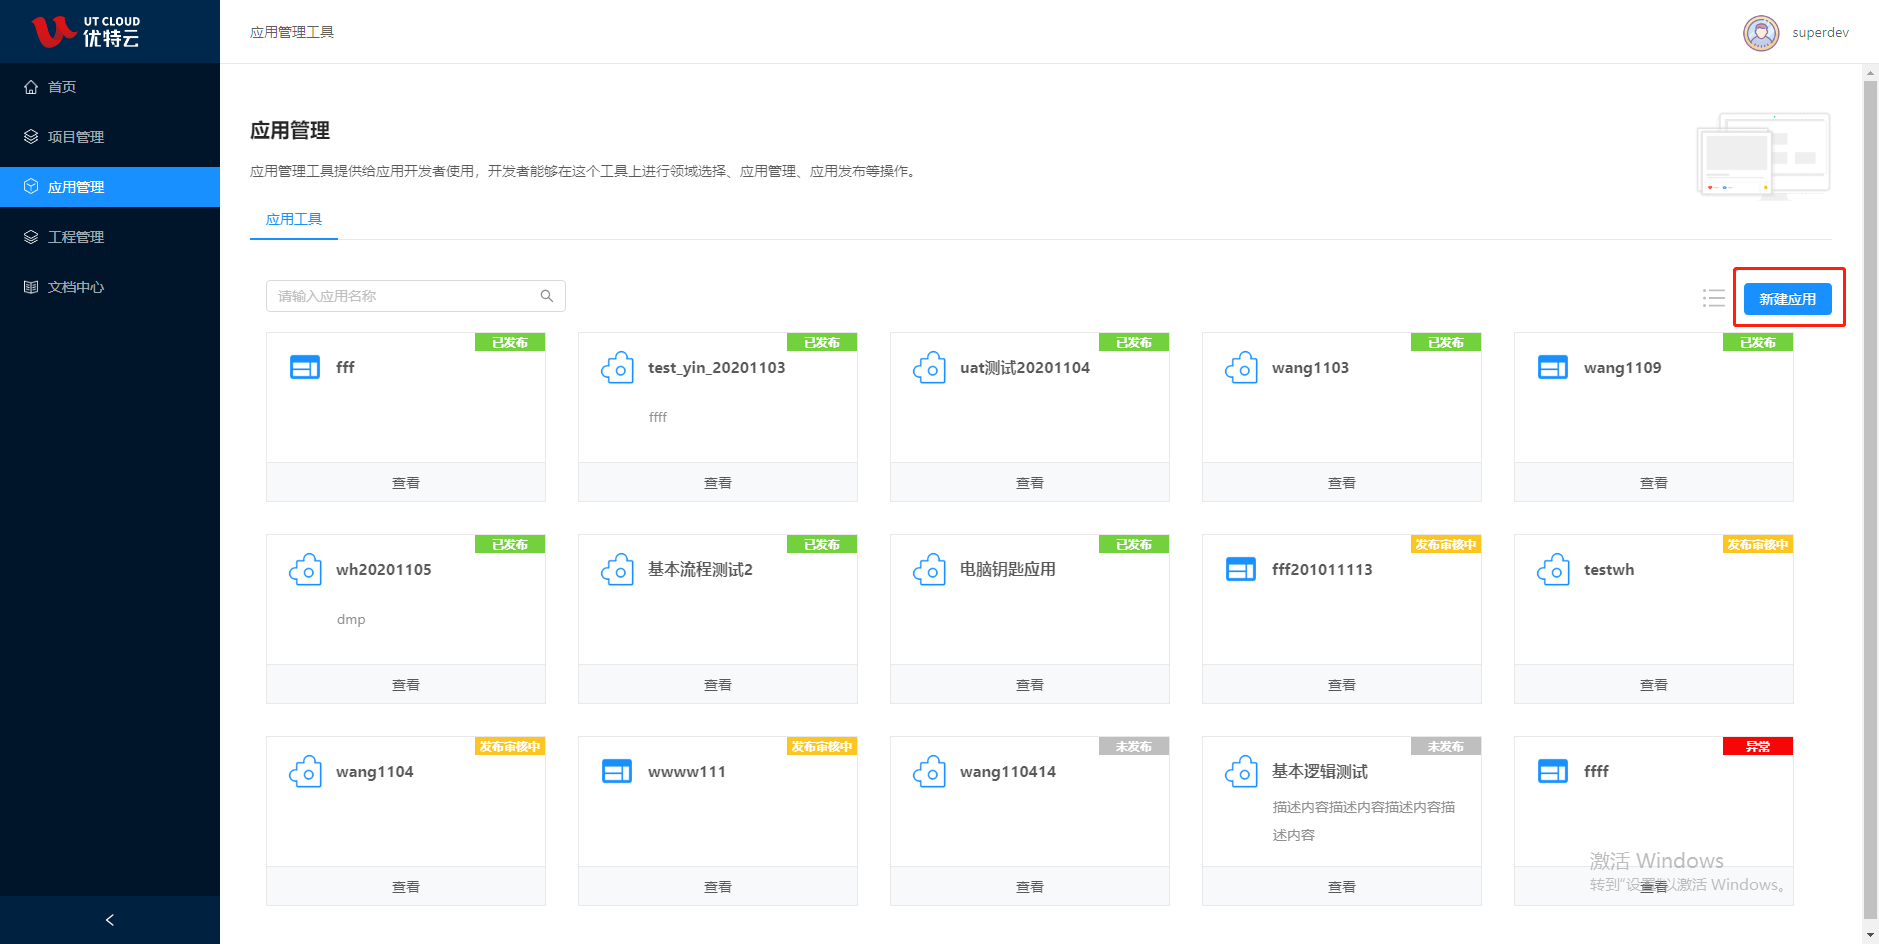
Task: Click the 发布审核中 badge on testwh
Action: point(1758,544)
